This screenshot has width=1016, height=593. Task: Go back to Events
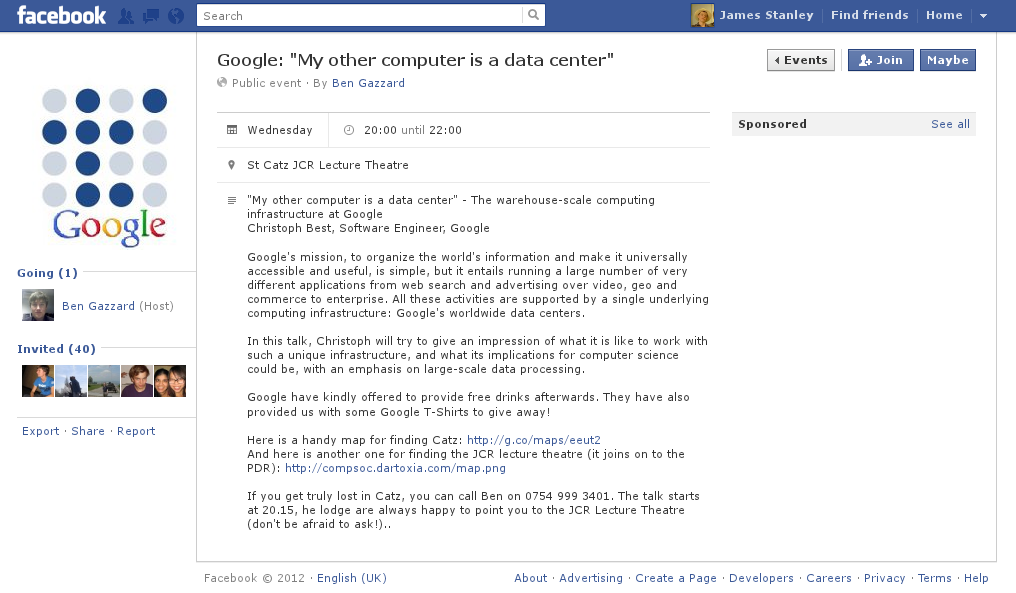point(801,61)
